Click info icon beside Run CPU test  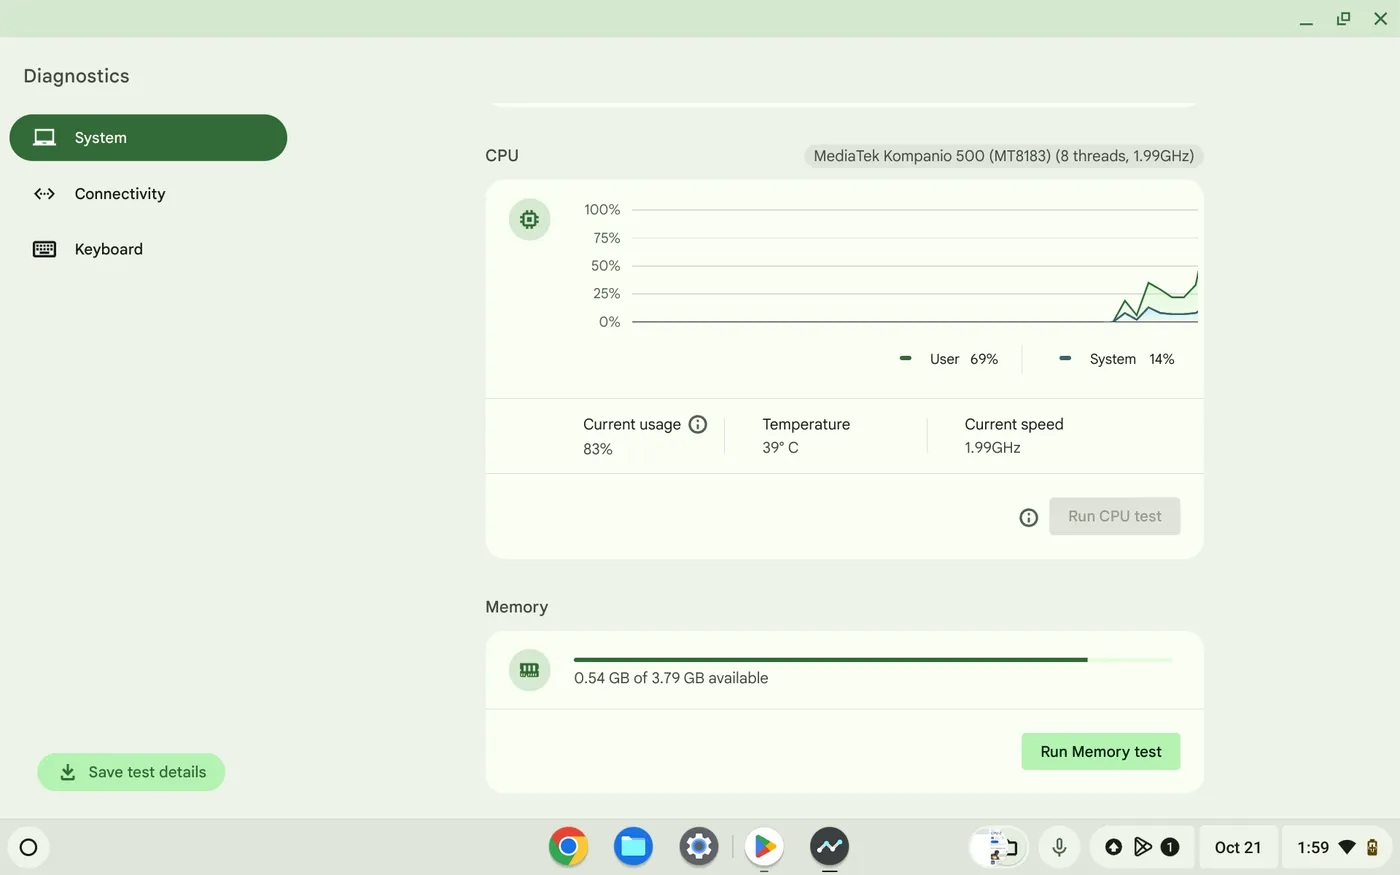point(1028,517)
